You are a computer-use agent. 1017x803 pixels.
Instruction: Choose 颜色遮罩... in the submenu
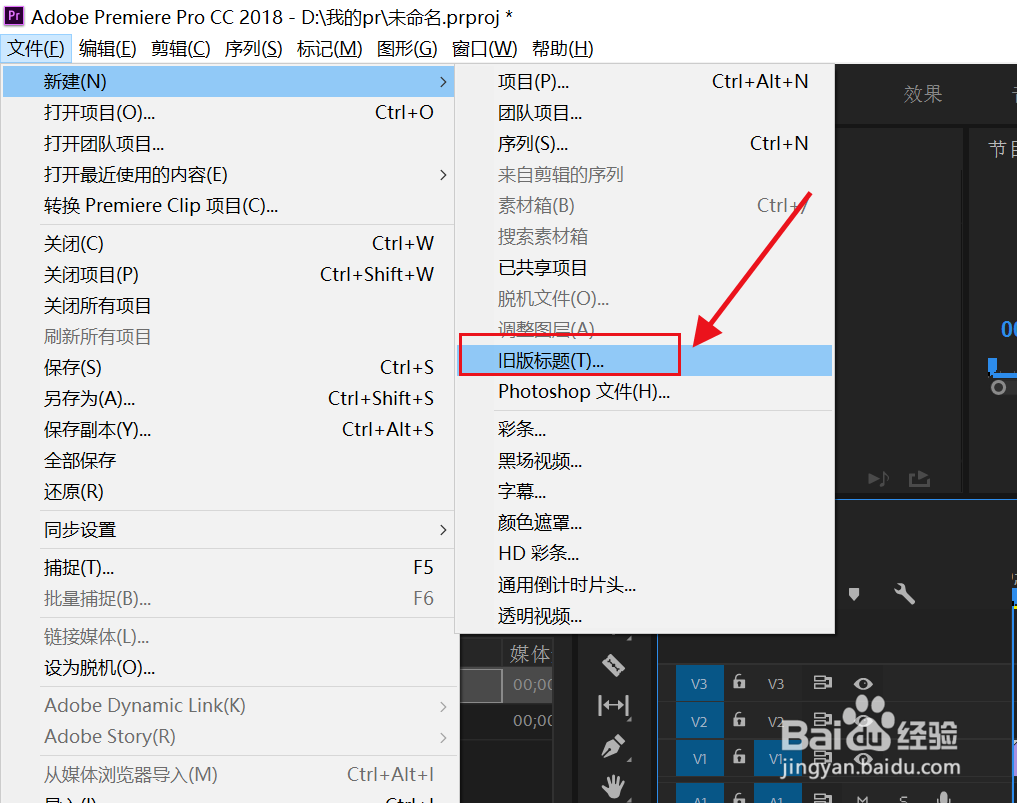click(645, 523)
